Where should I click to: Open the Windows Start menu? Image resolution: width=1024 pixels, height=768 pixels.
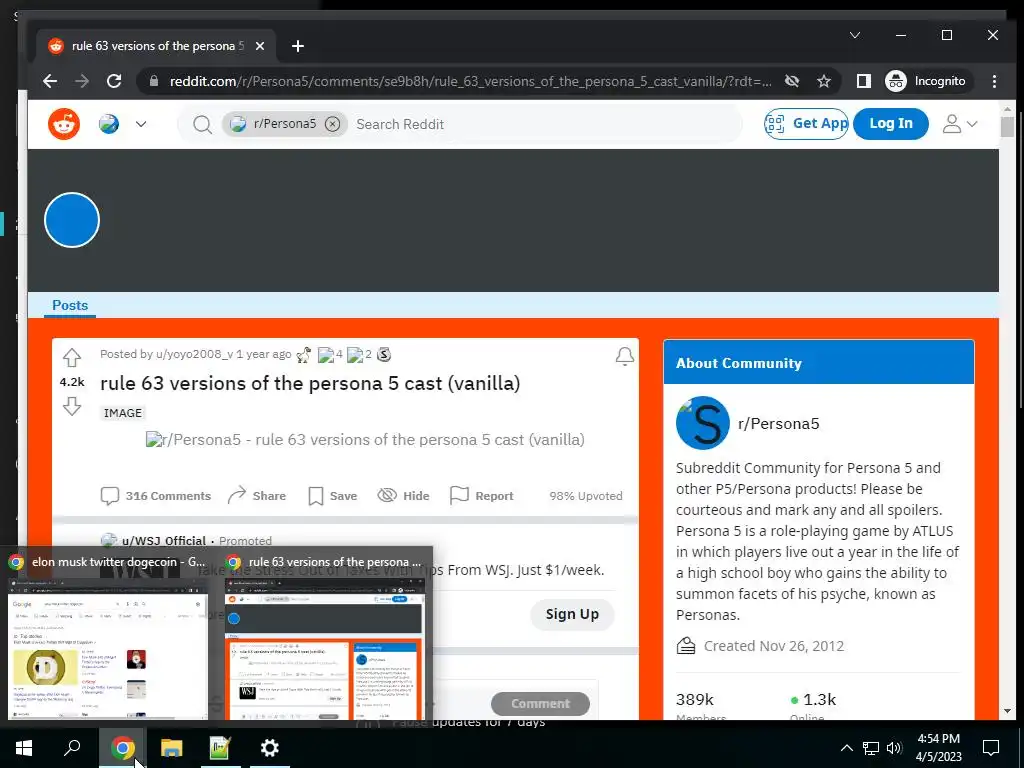click(x=24, y=748)
